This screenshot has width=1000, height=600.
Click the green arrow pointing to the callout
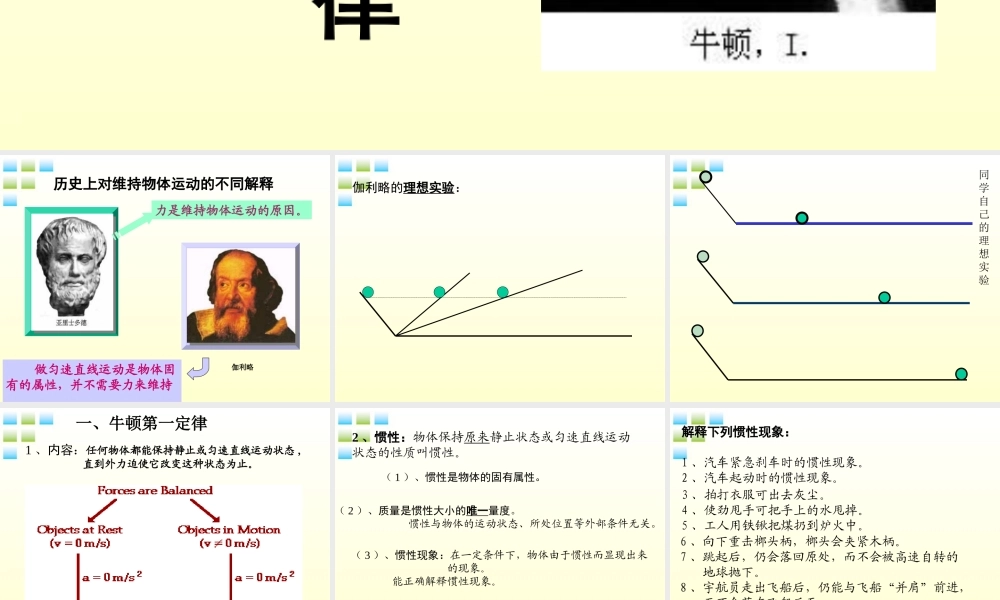click(133, 224)
